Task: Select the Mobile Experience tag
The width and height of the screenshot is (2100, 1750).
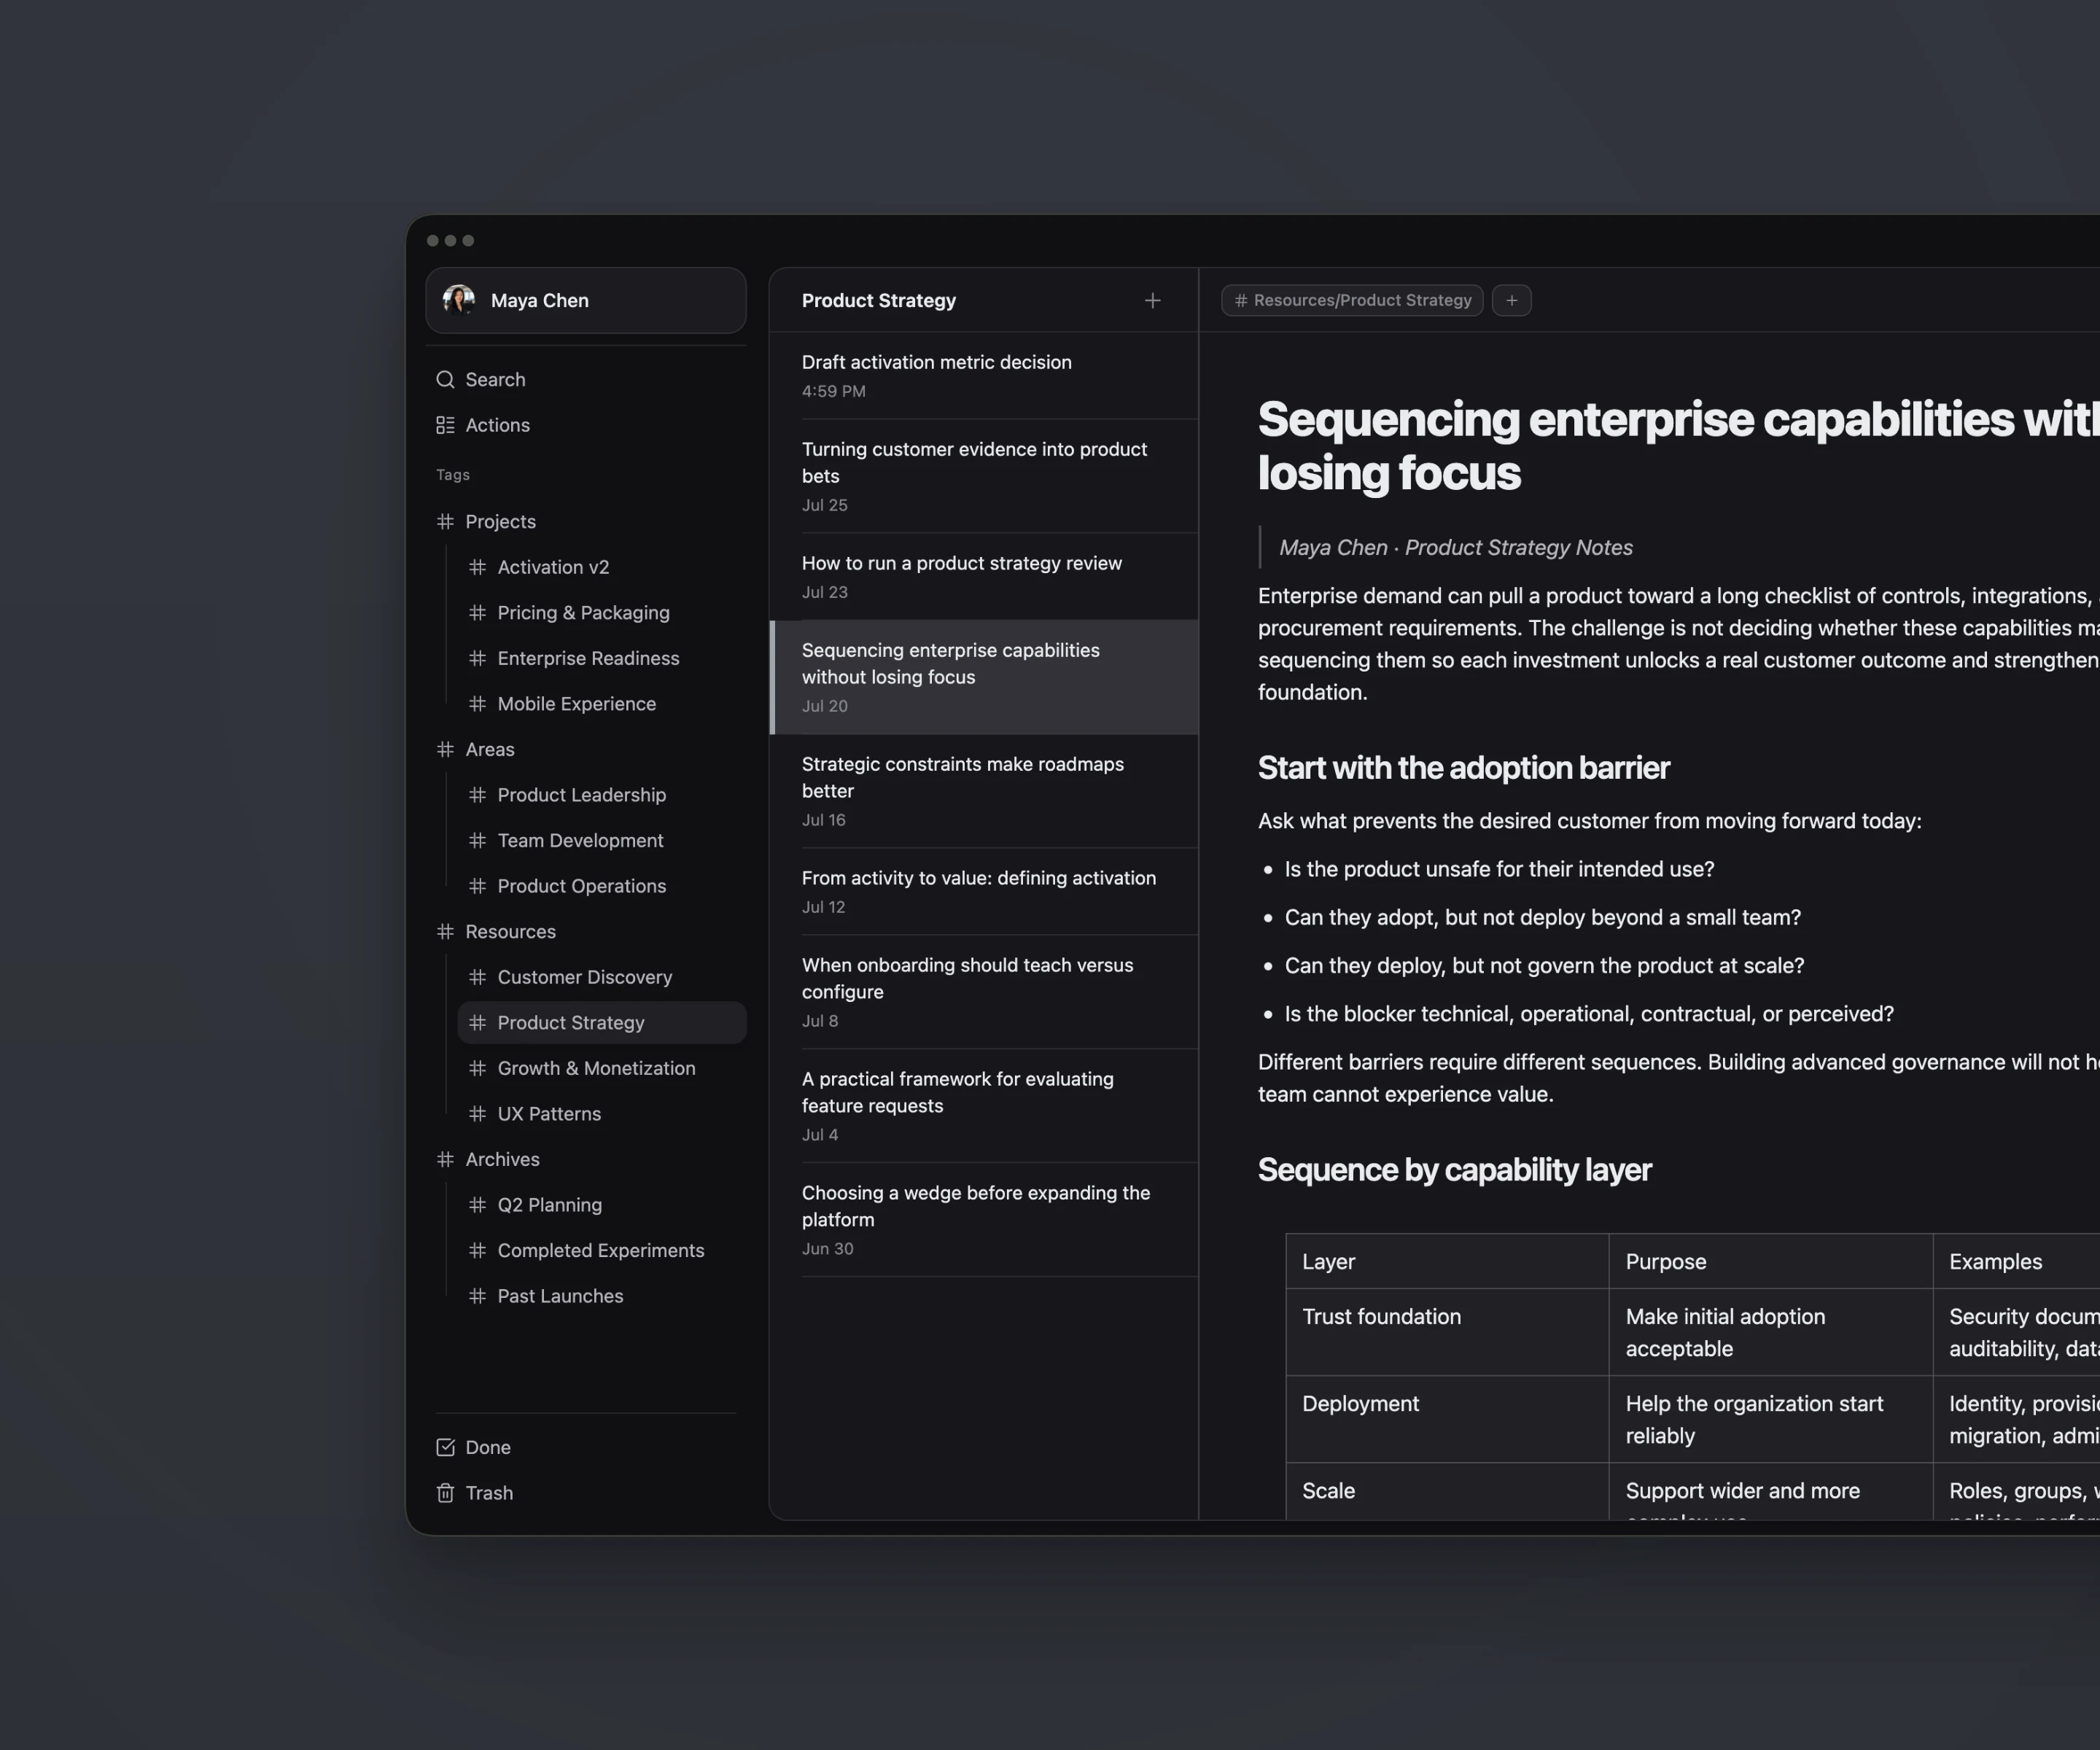Action: (602, 704)
